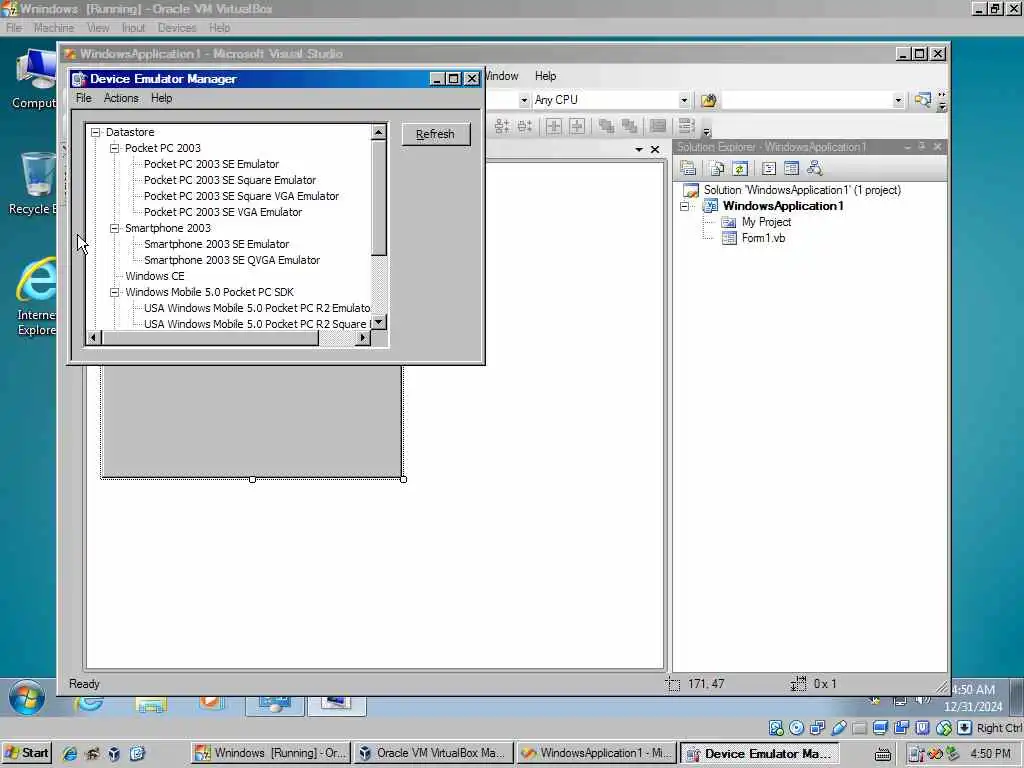Click the Send to Back layout icon
Viewport: 1024px width, 768px height.
(630, 126)
